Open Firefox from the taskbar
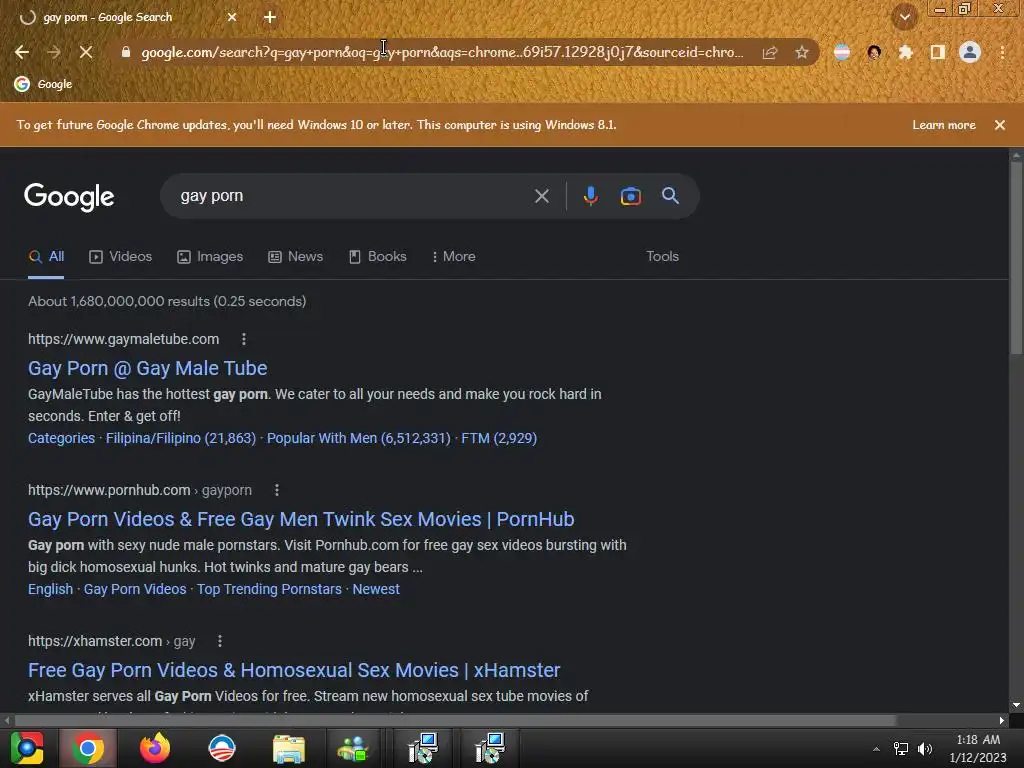The width and height of the screenshot is (1024, 768). pos(155,748)
